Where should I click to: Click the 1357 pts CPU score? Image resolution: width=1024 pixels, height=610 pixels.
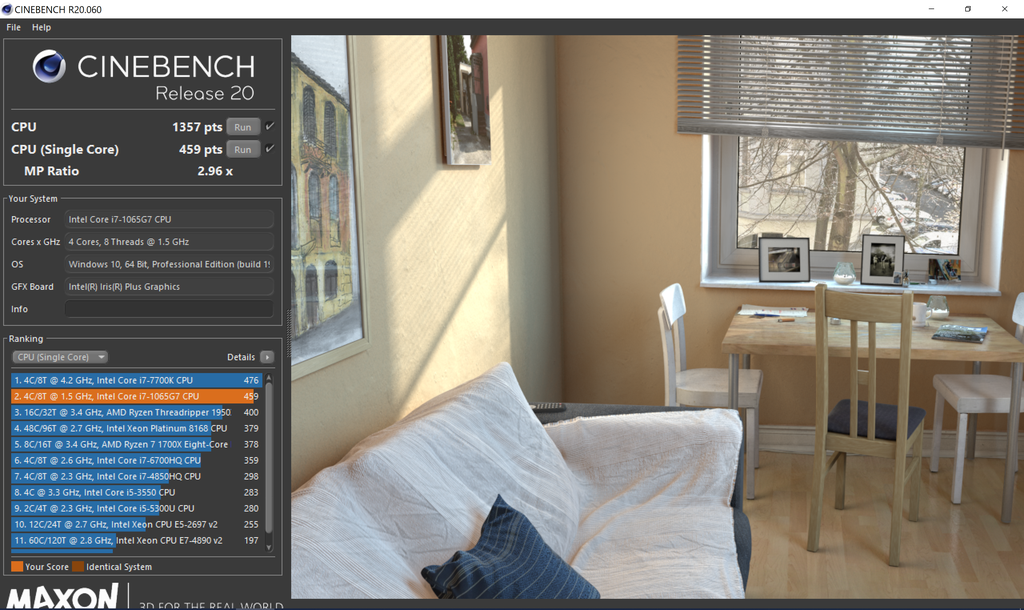(197, 127)
